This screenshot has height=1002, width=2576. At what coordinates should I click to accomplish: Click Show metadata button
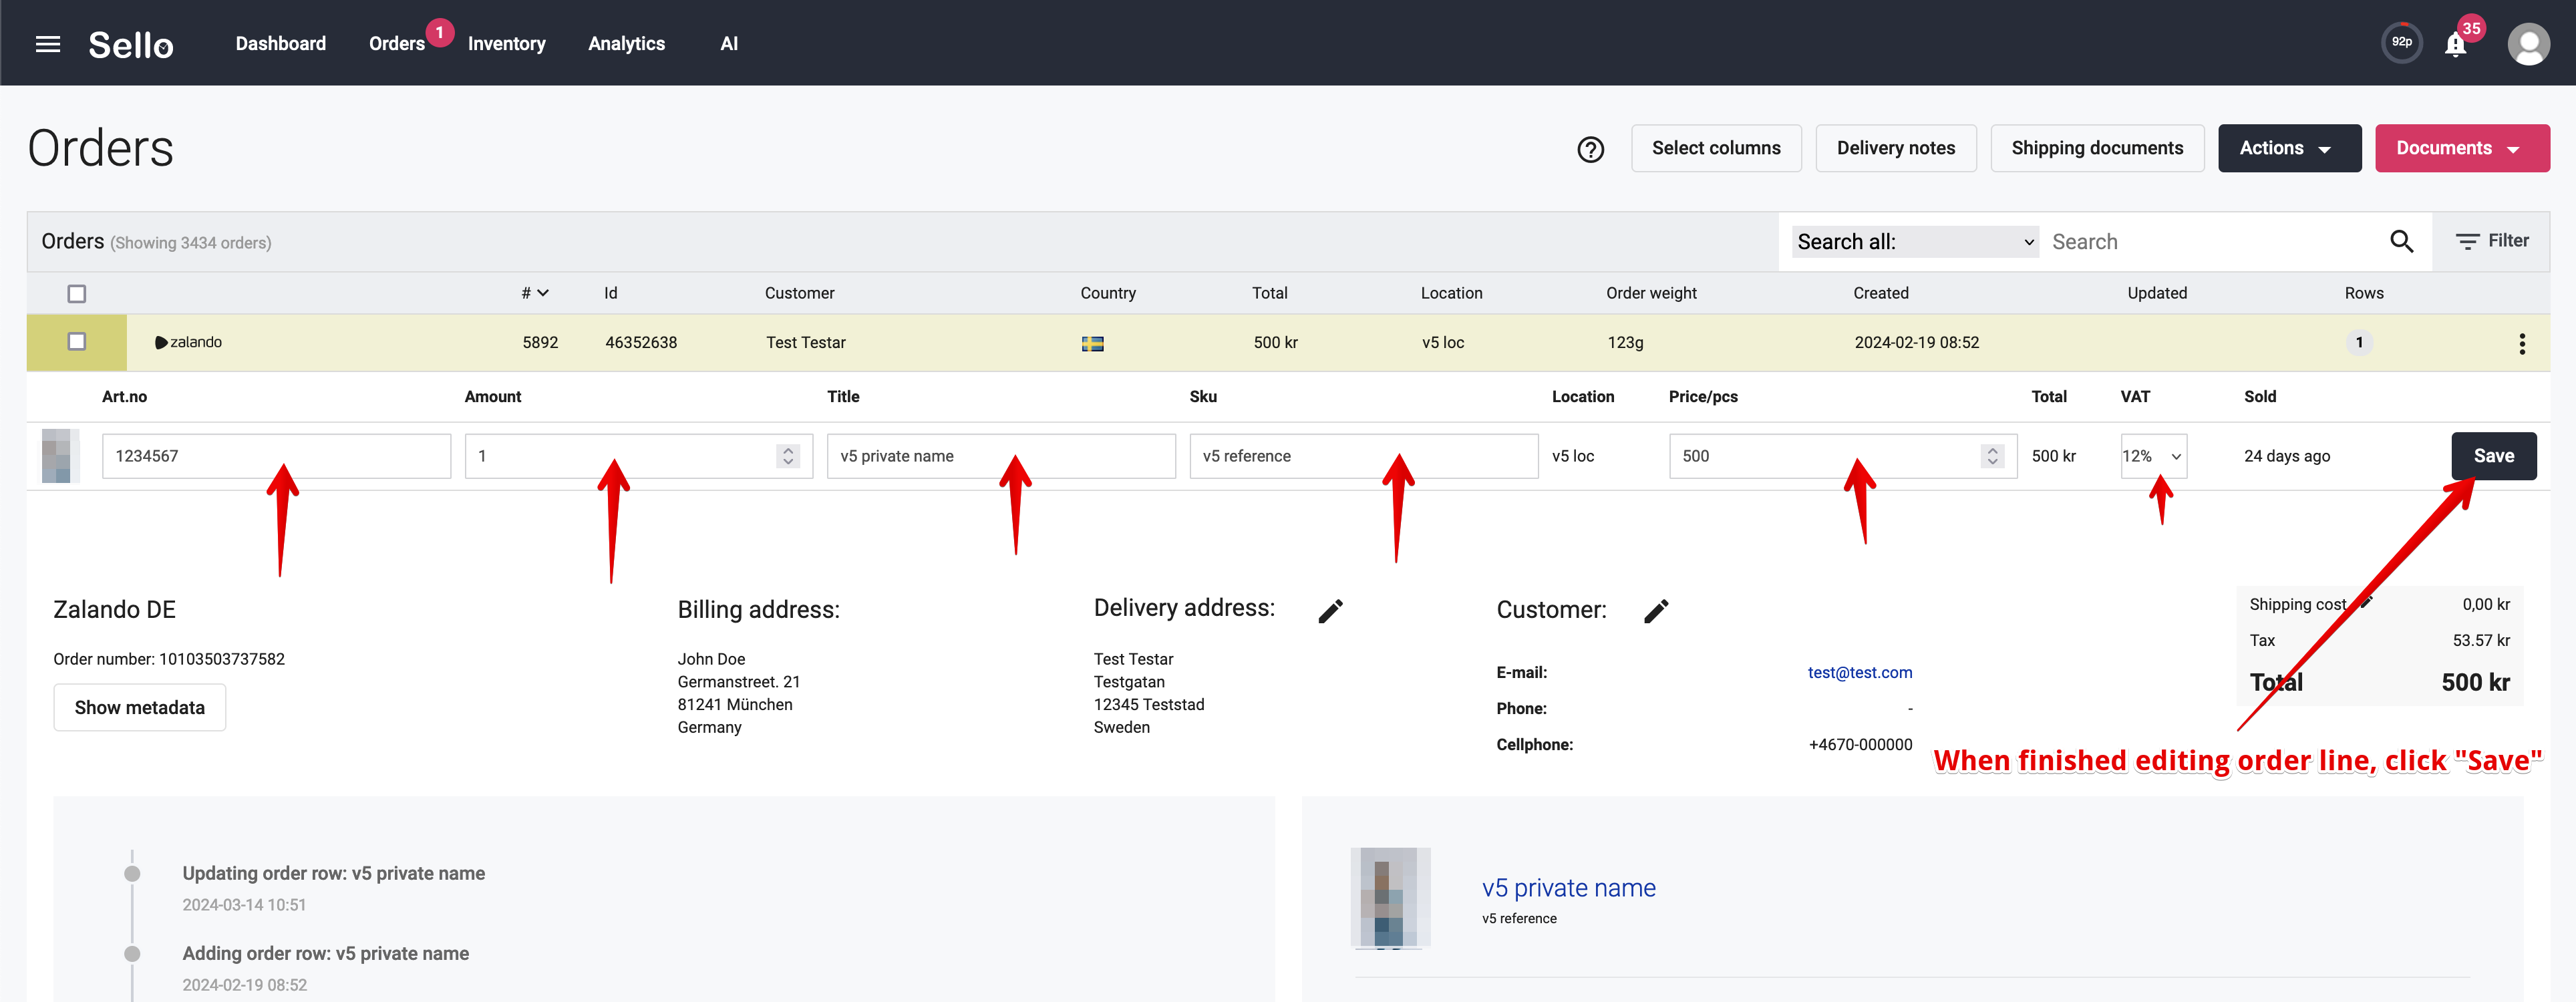click(x=139, y=708)
